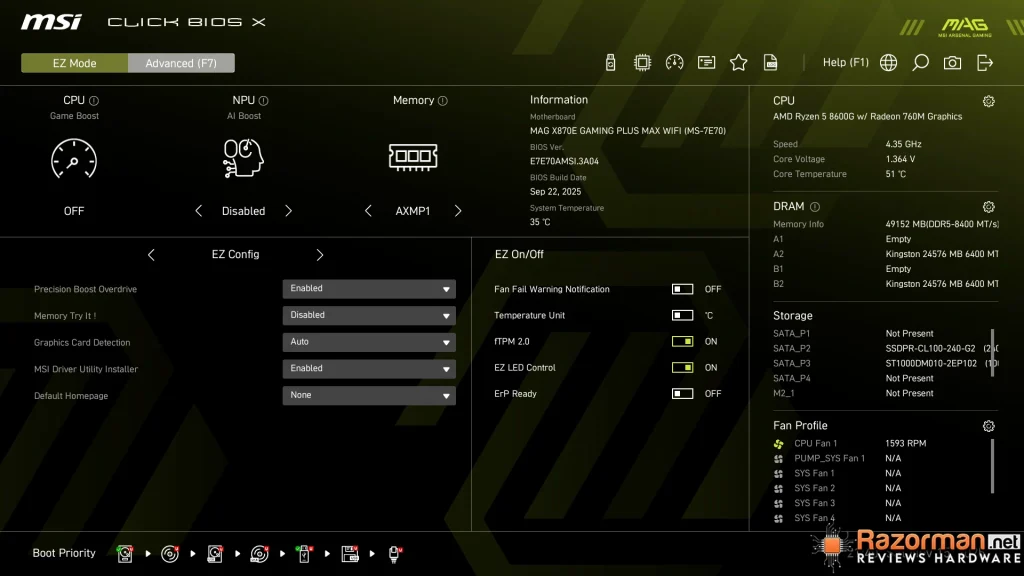
Task: Open the Favorites star icon
Action: (x=738, y=63)
